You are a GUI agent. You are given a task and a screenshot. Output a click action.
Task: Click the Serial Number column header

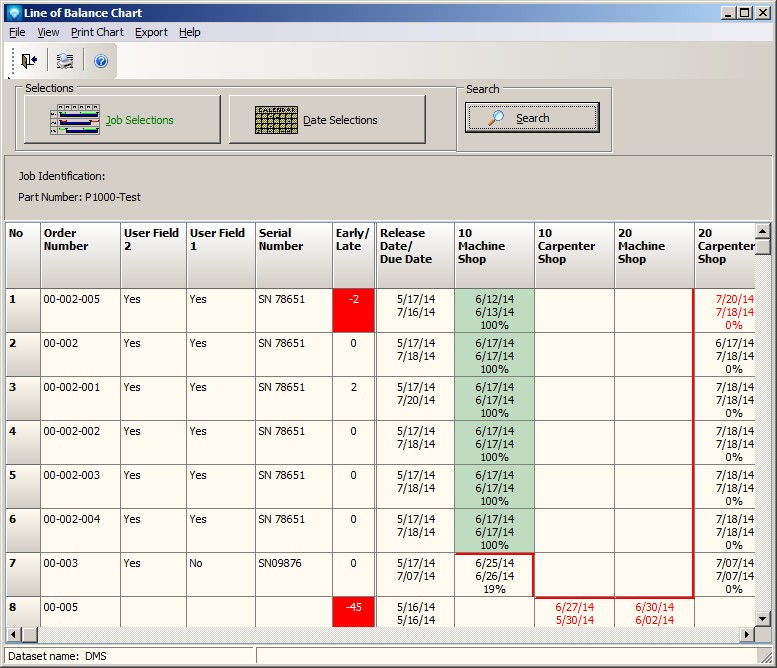pos(294,255)
